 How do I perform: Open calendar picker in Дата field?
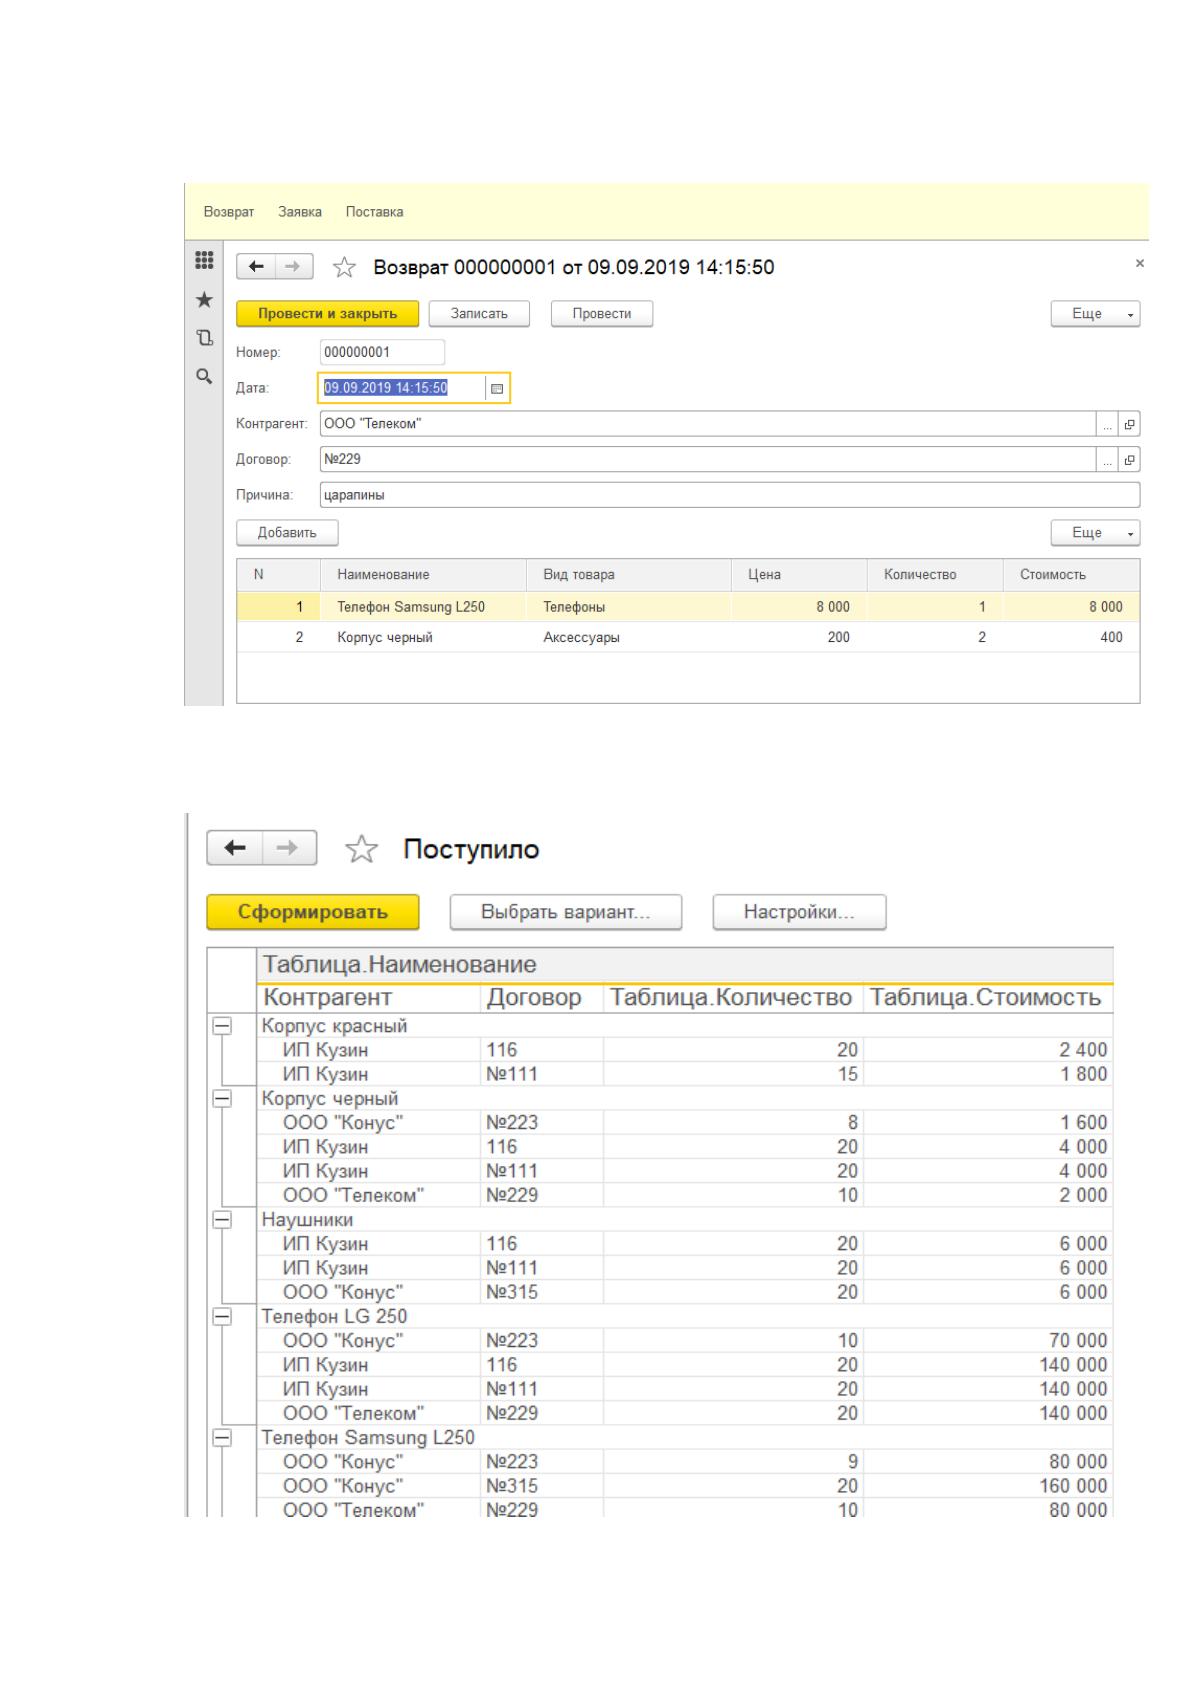pyautogui.click(x=497, y=388)
